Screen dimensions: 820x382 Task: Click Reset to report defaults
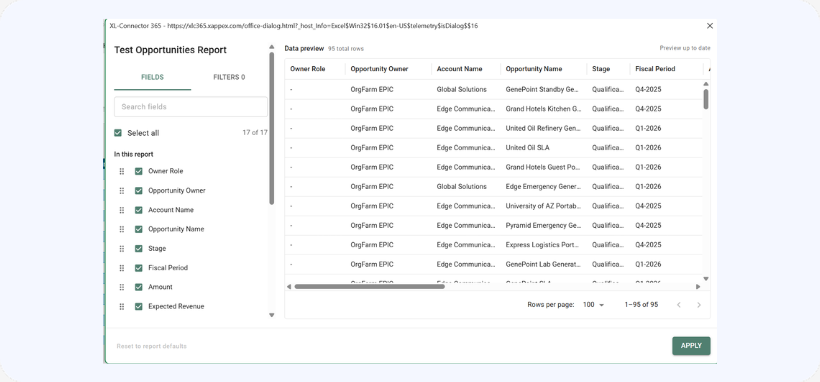point(152,346)
